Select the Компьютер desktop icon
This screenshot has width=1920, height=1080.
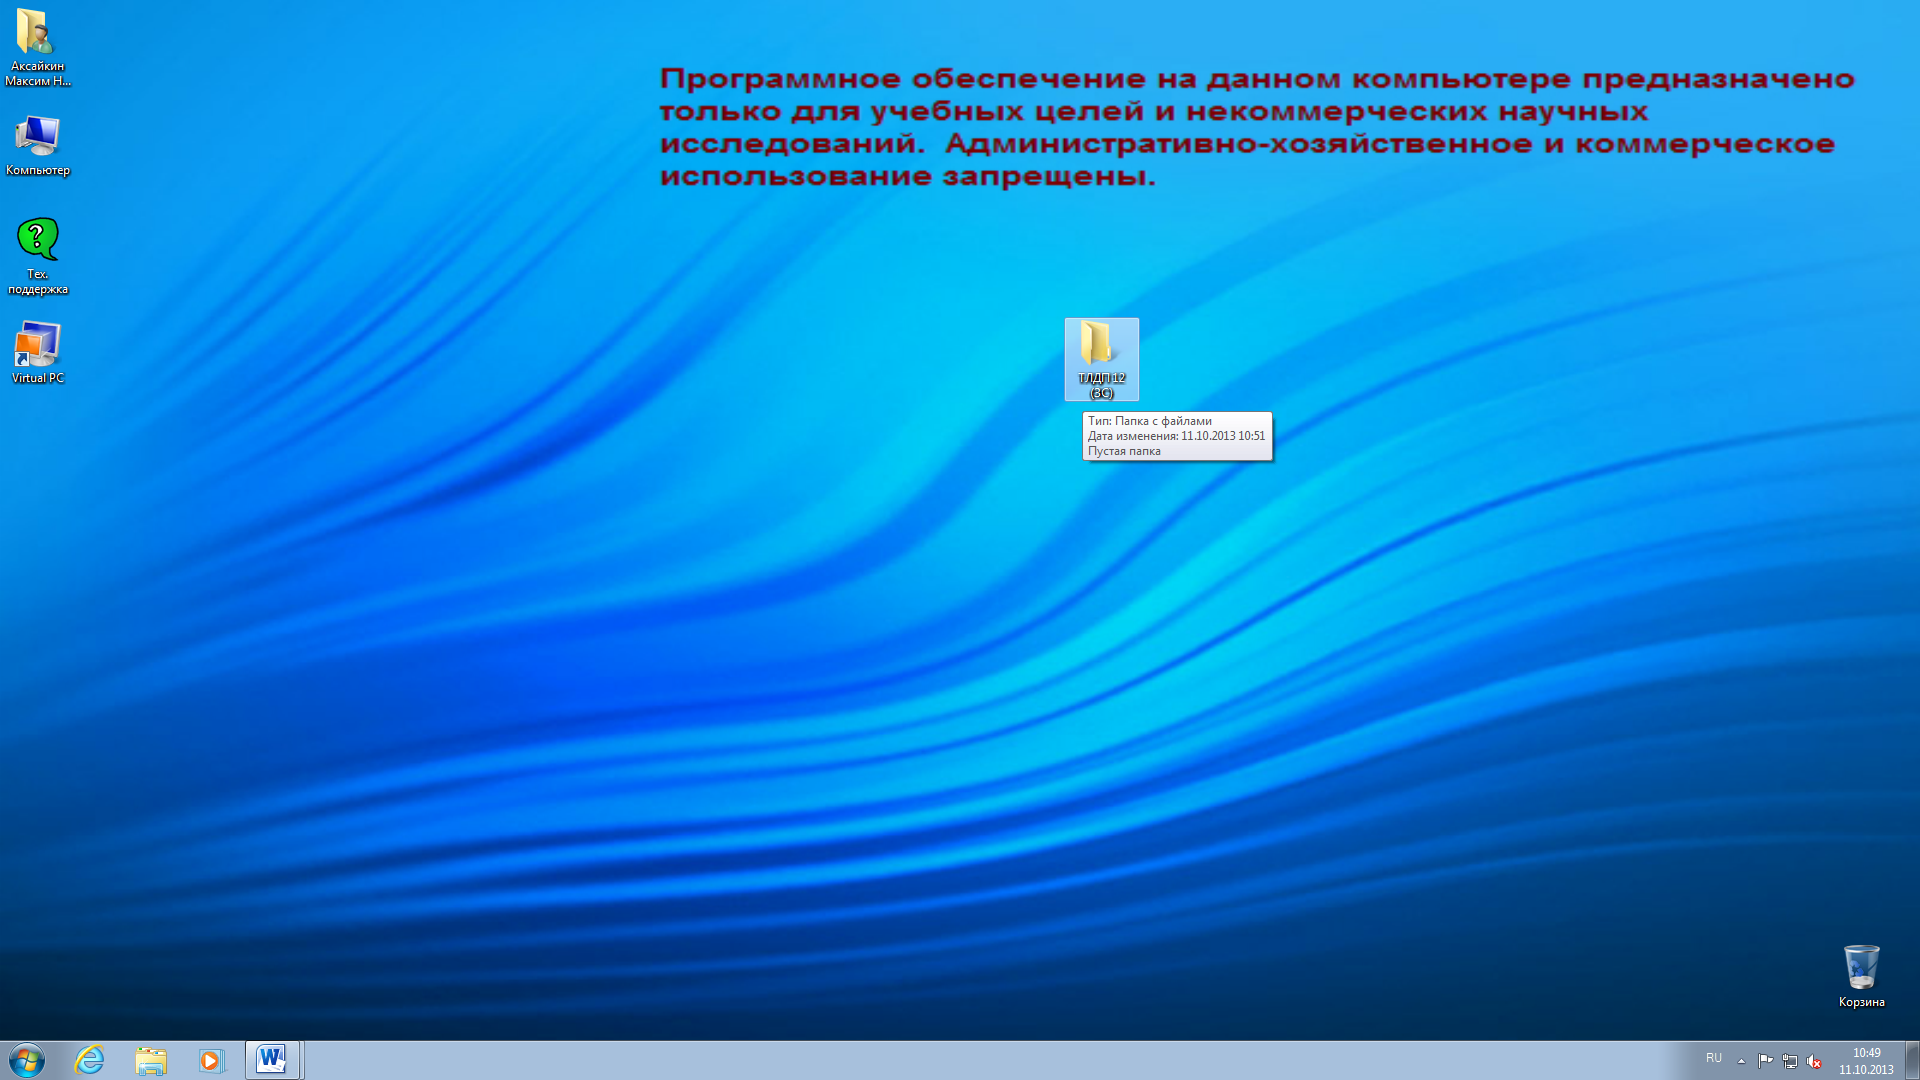[x=37, y=145]
